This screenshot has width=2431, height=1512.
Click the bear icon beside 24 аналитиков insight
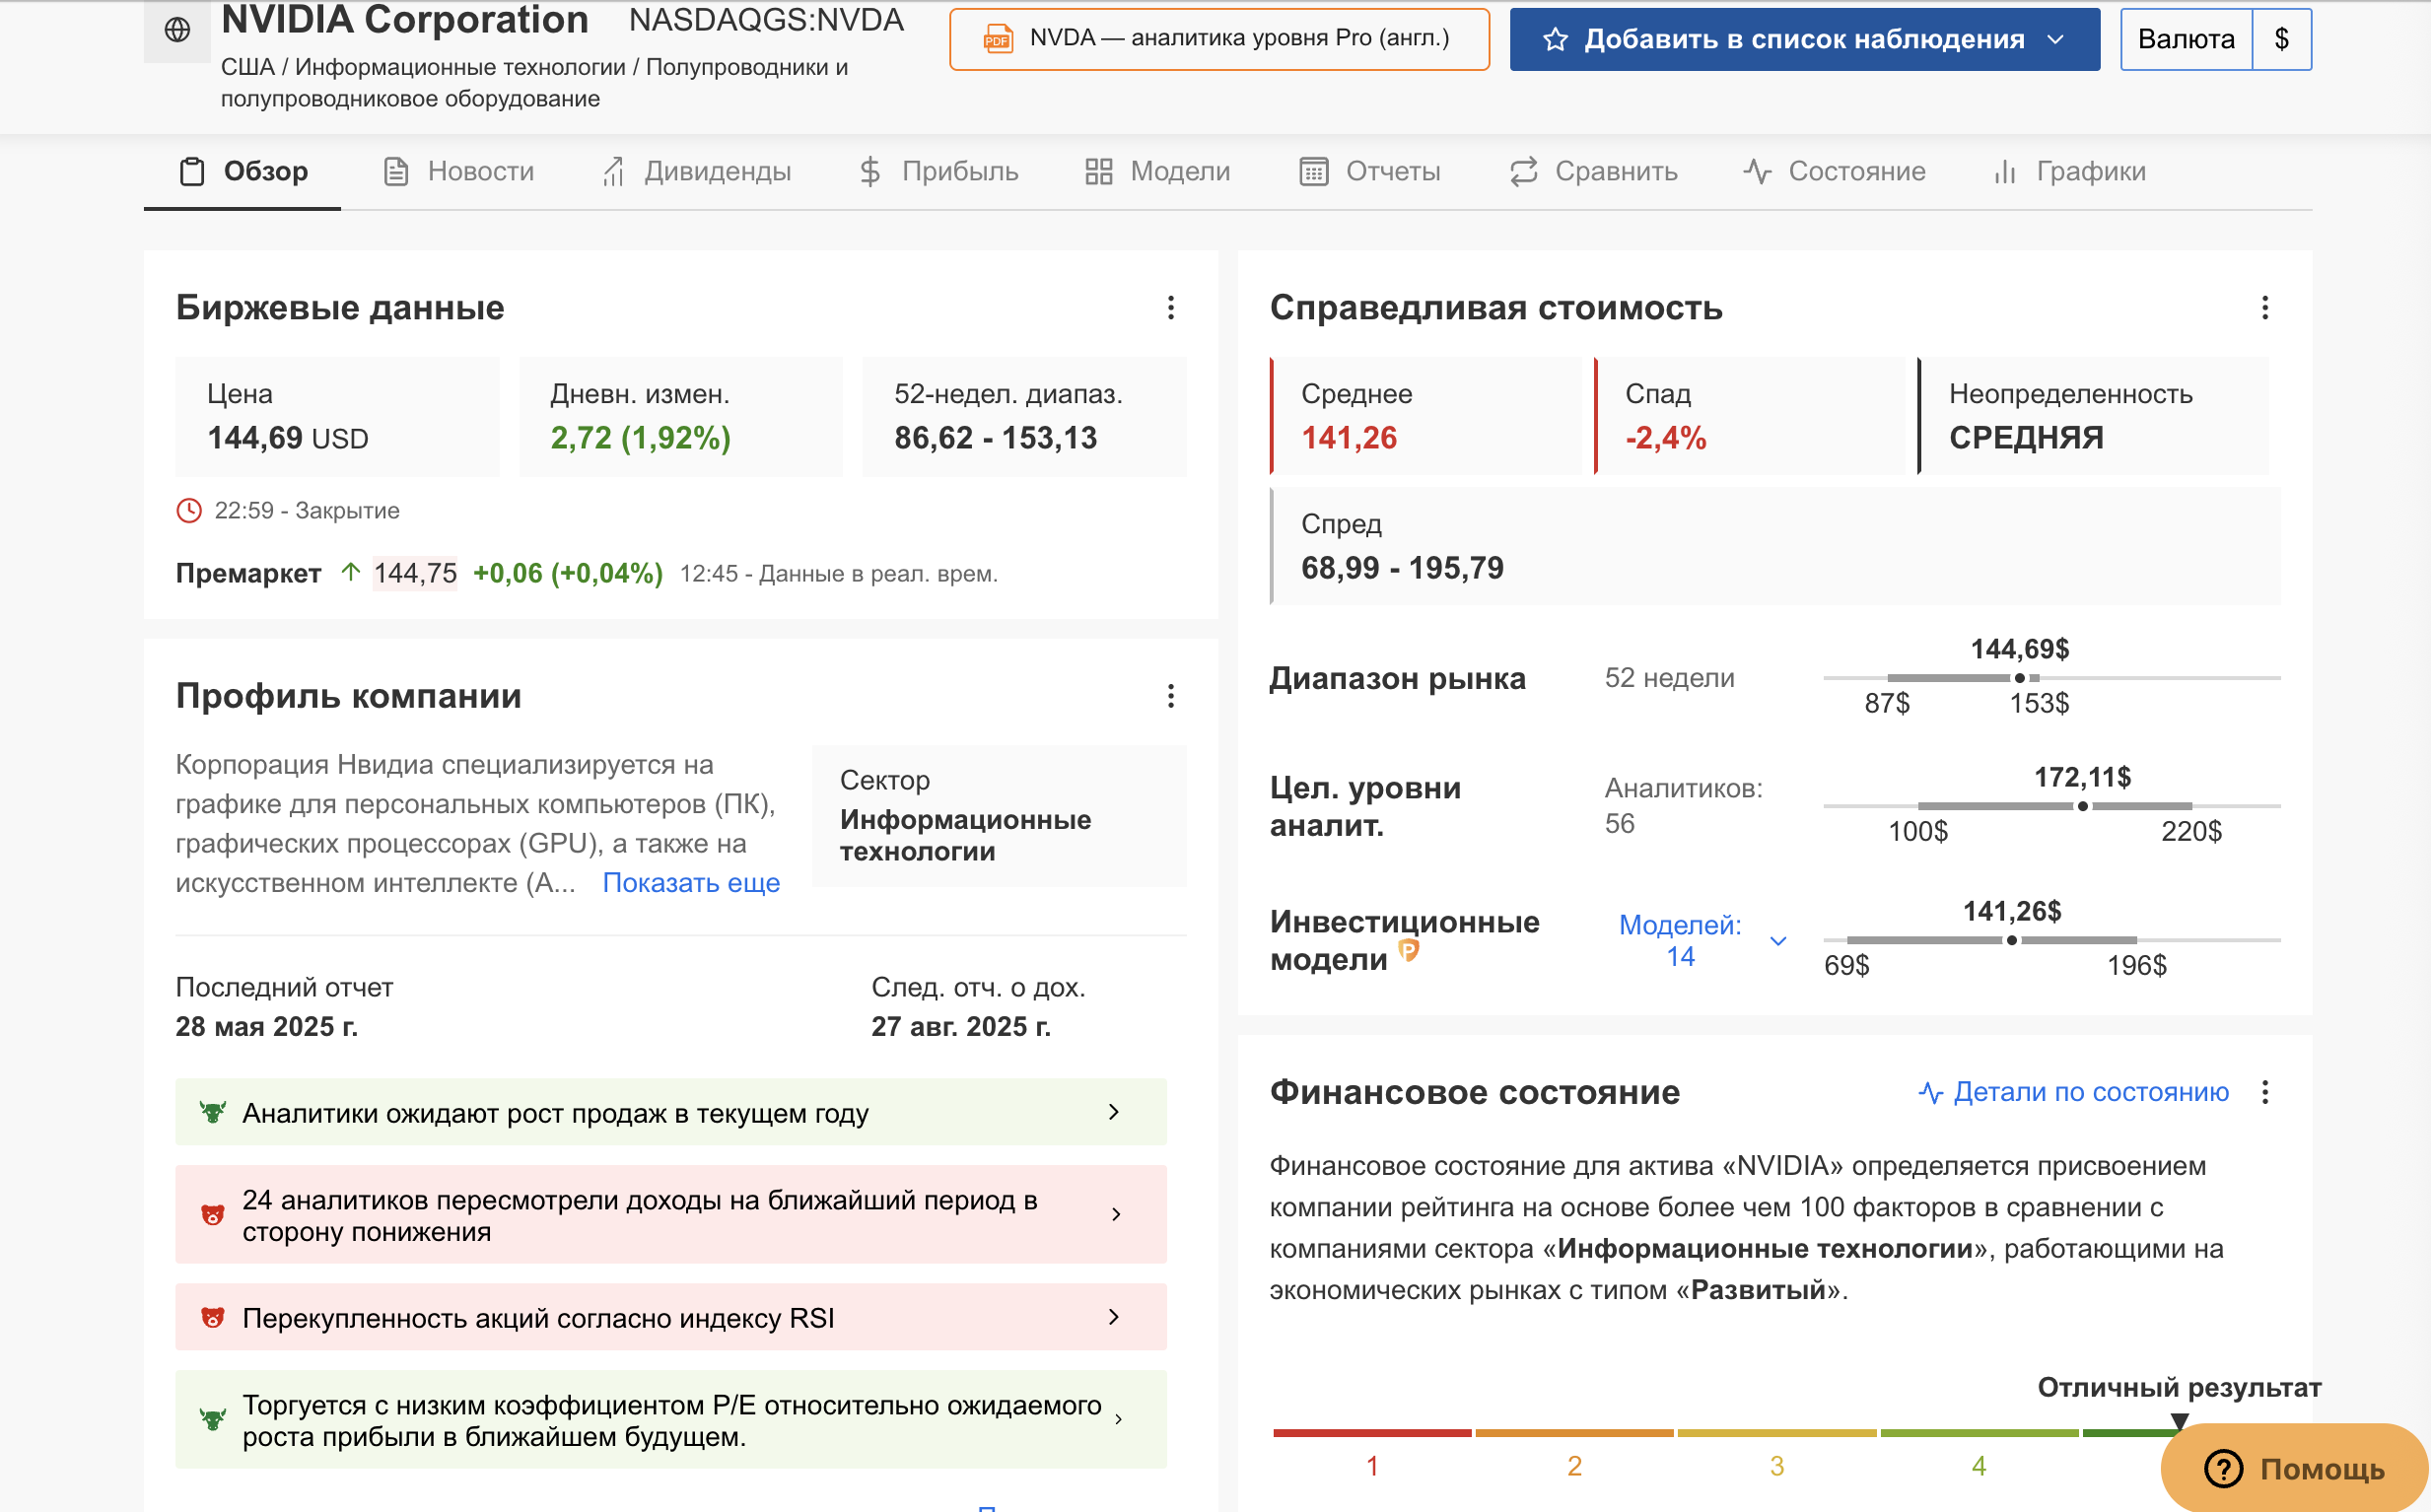(x=212, y=1214)
